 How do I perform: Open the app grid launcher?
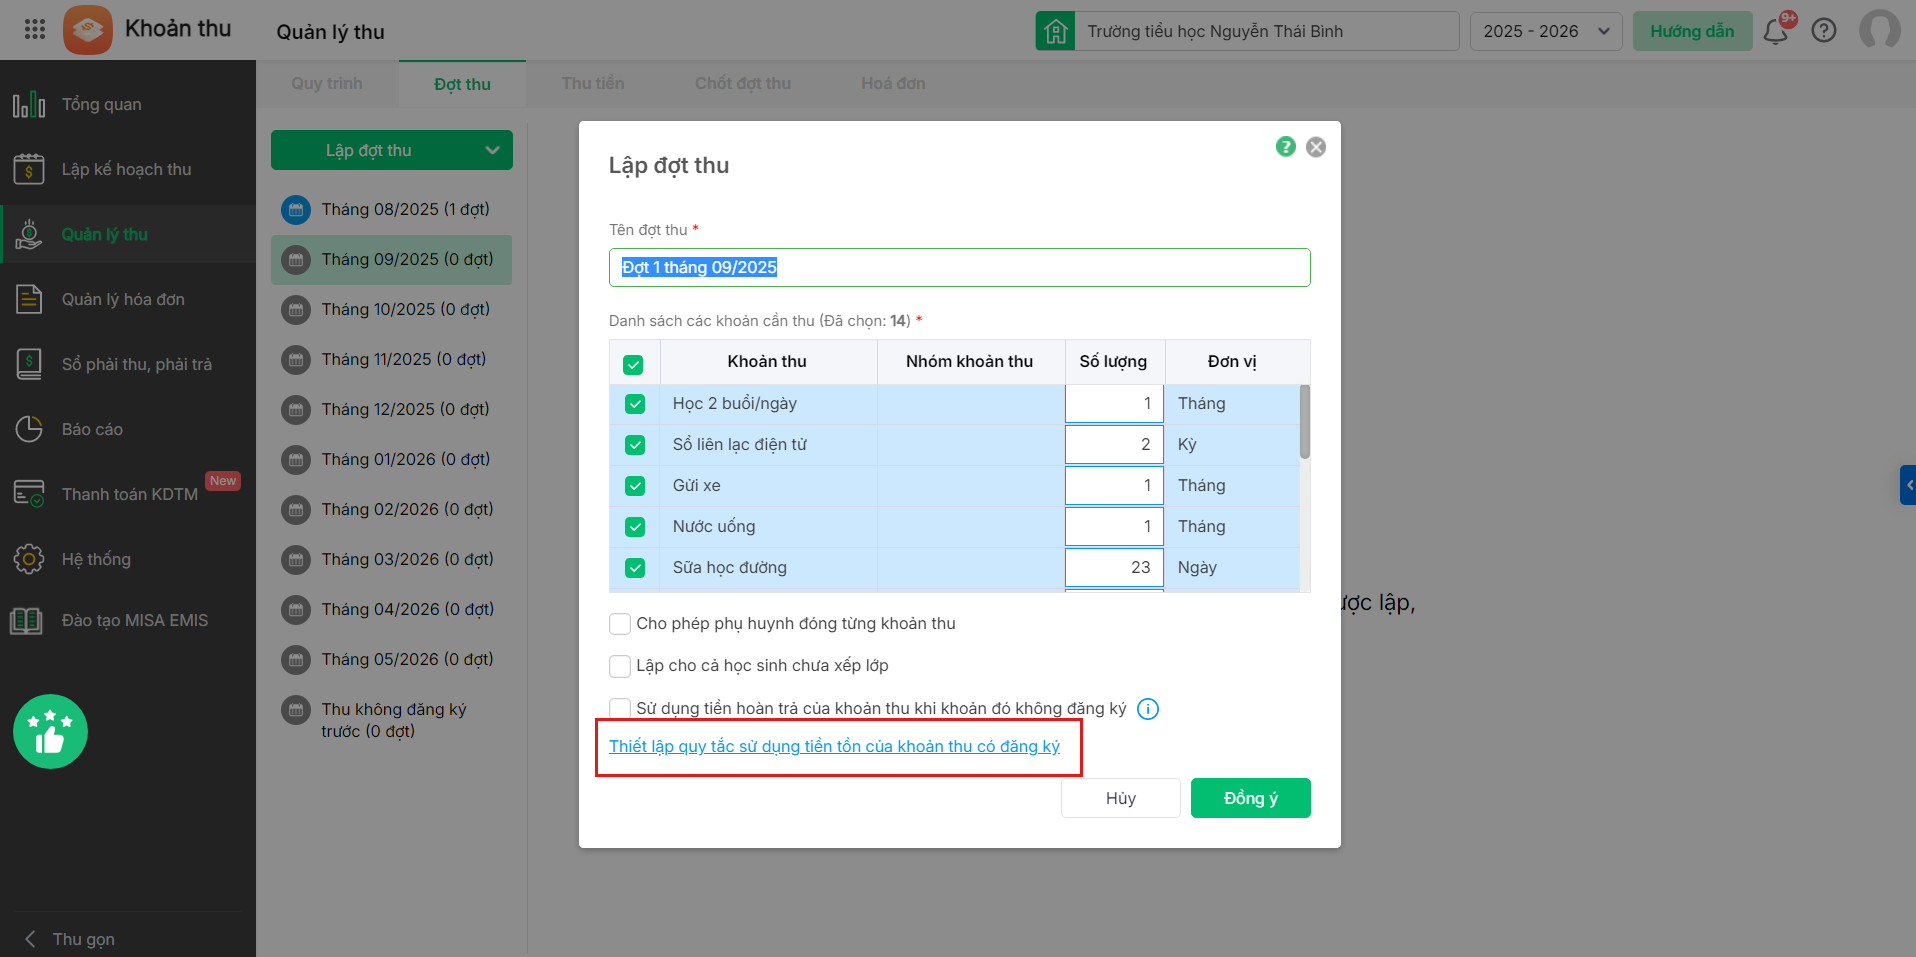(35, 29)
